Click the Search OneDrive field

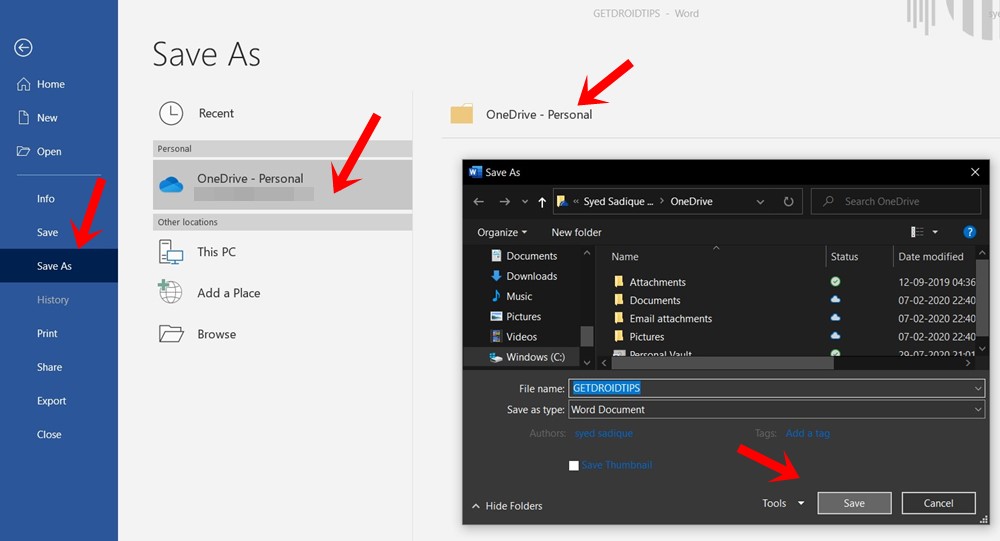click(x=896, y=202)
